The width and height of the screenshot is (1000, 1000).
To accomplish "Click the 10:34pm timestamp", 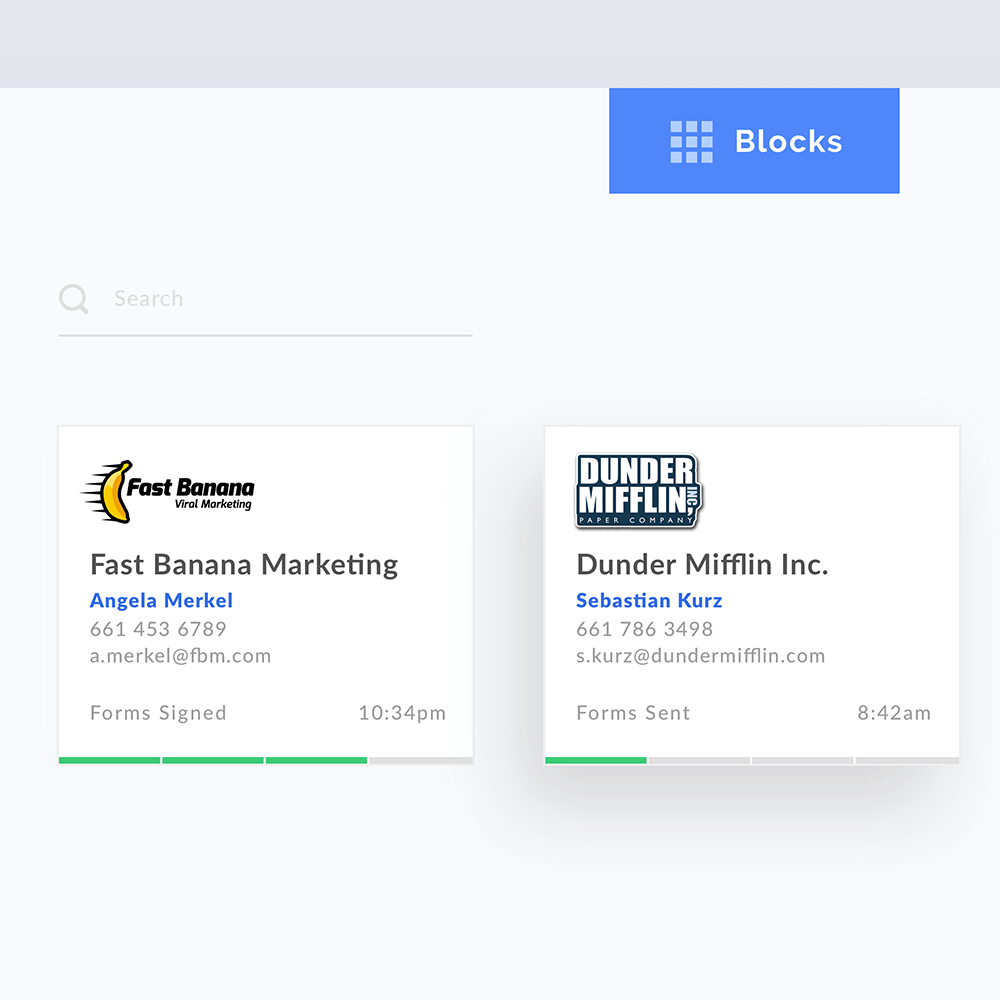I will 402,713.
